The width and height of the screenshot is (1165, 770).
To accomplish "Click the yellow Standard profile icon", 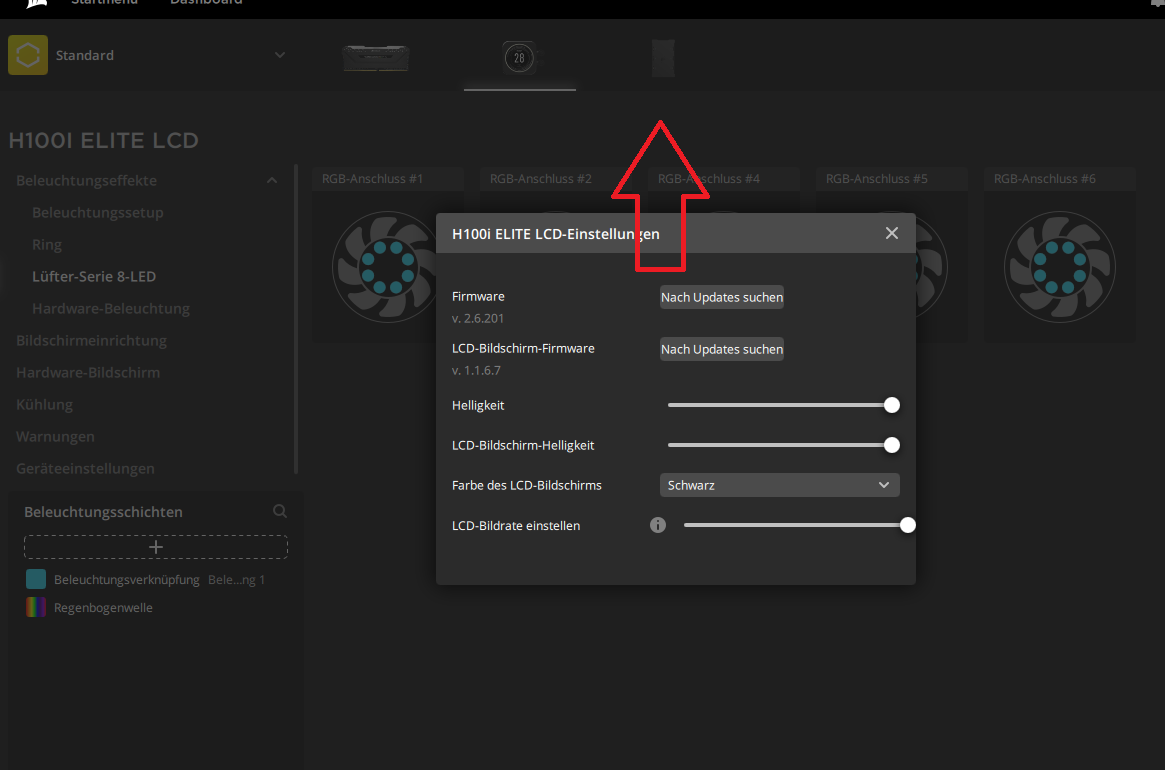I will pos(27,55).
